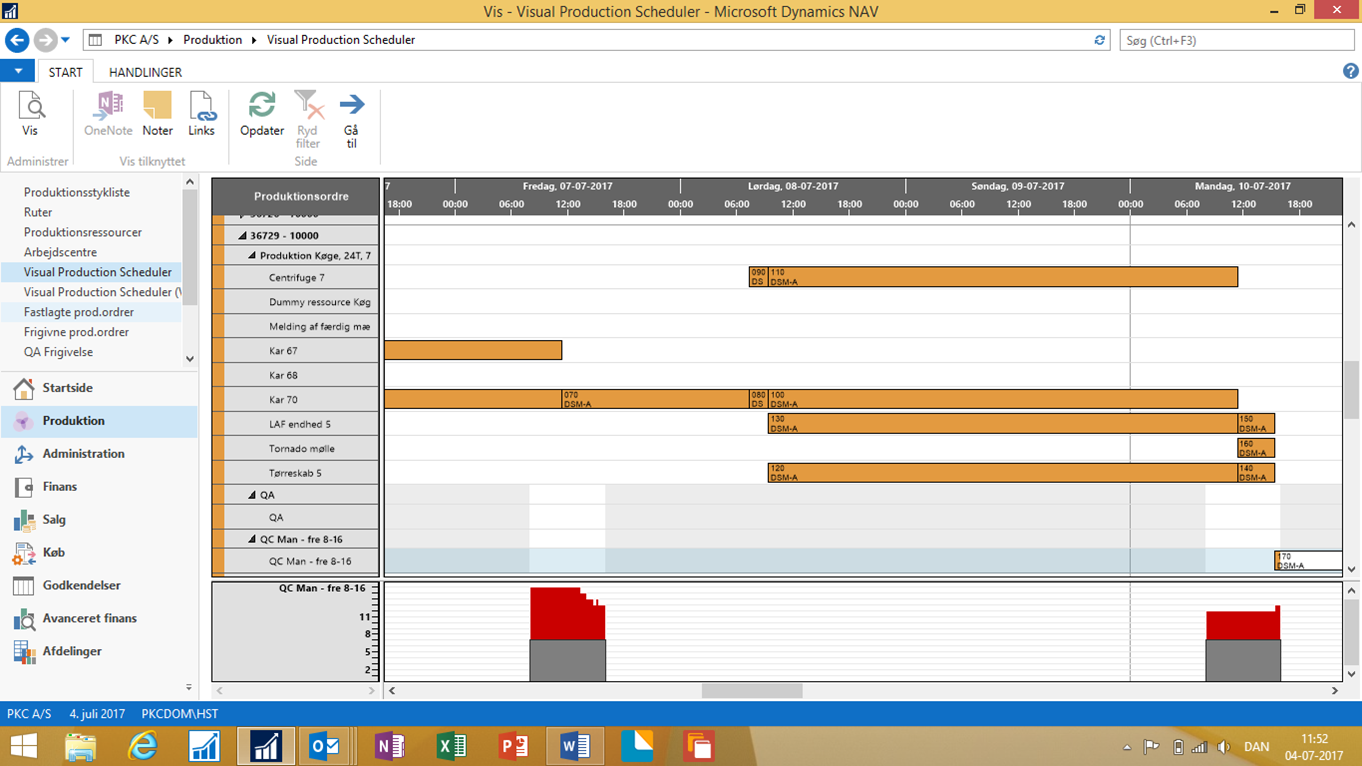Select the START ribbon tab

coord(65,71)
